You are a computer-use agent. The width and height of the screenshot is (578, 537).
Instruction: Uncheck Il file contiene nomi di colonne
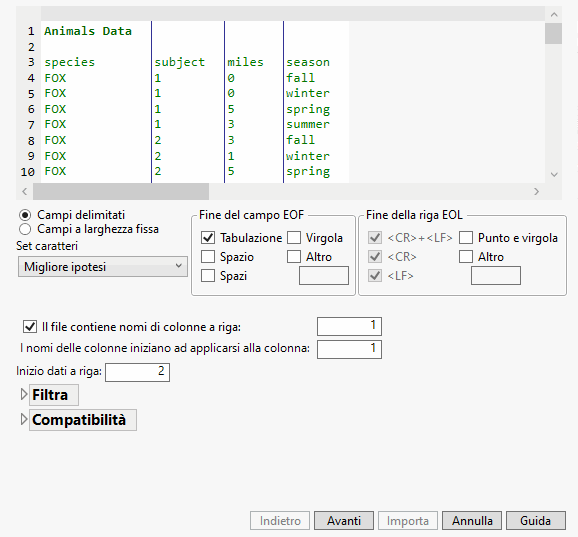point(30,327)
